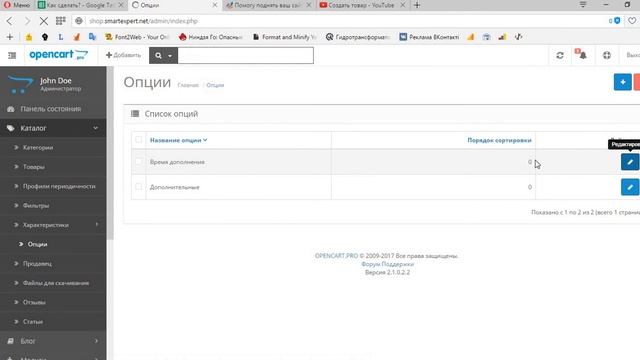Image resolution: width=640 pixels, height=360 pixels.
Task: Stop page loading with X button
Action: [43, 21]
